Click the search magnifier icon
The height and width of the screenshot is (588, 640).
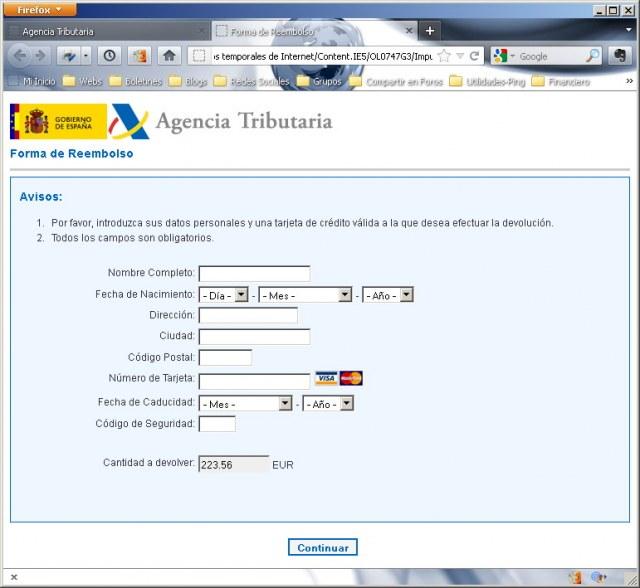(593, 56)
